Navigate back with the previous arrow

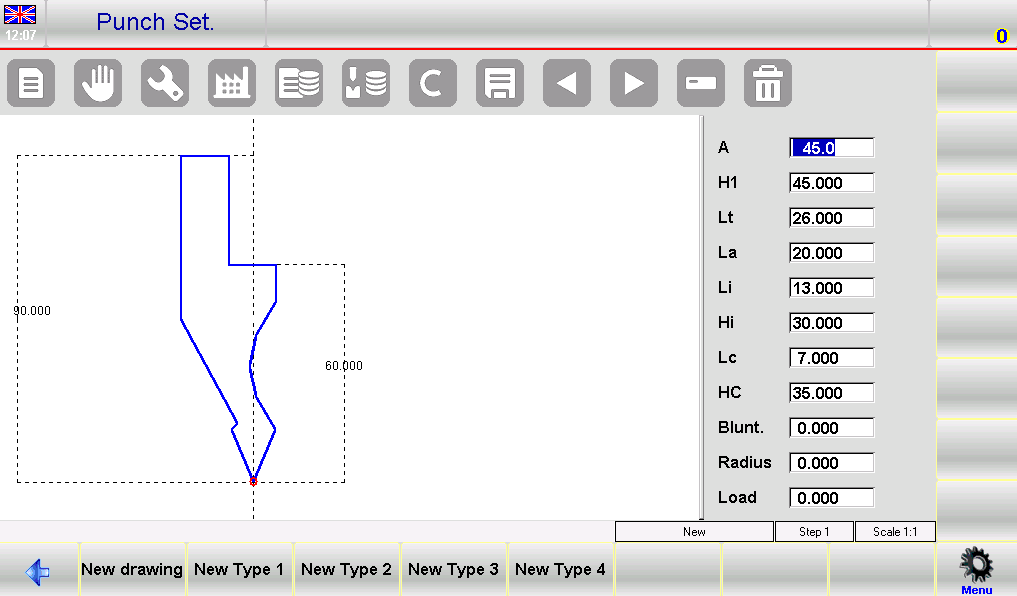[566, 83]
